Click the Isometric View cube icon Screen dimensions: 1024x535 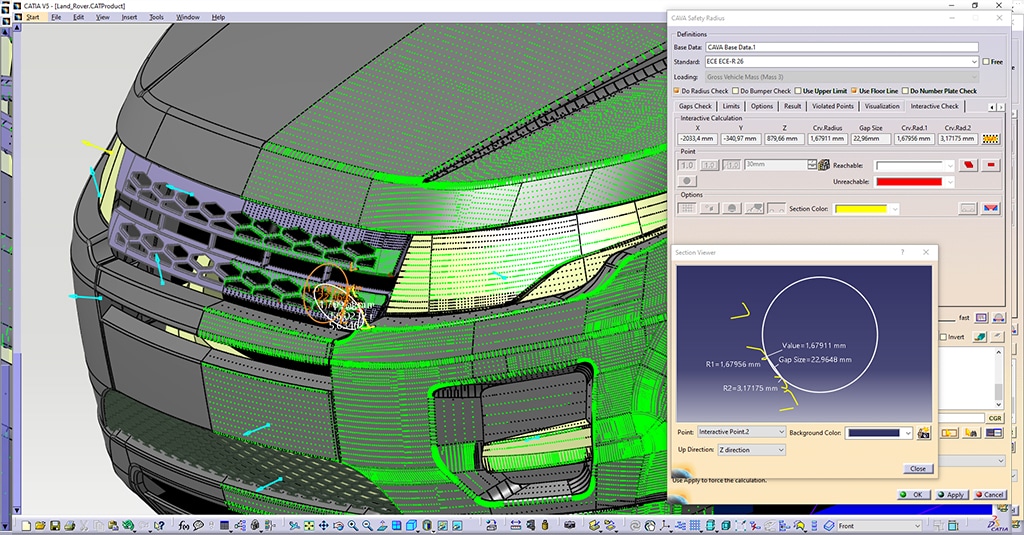coord(411,526)
